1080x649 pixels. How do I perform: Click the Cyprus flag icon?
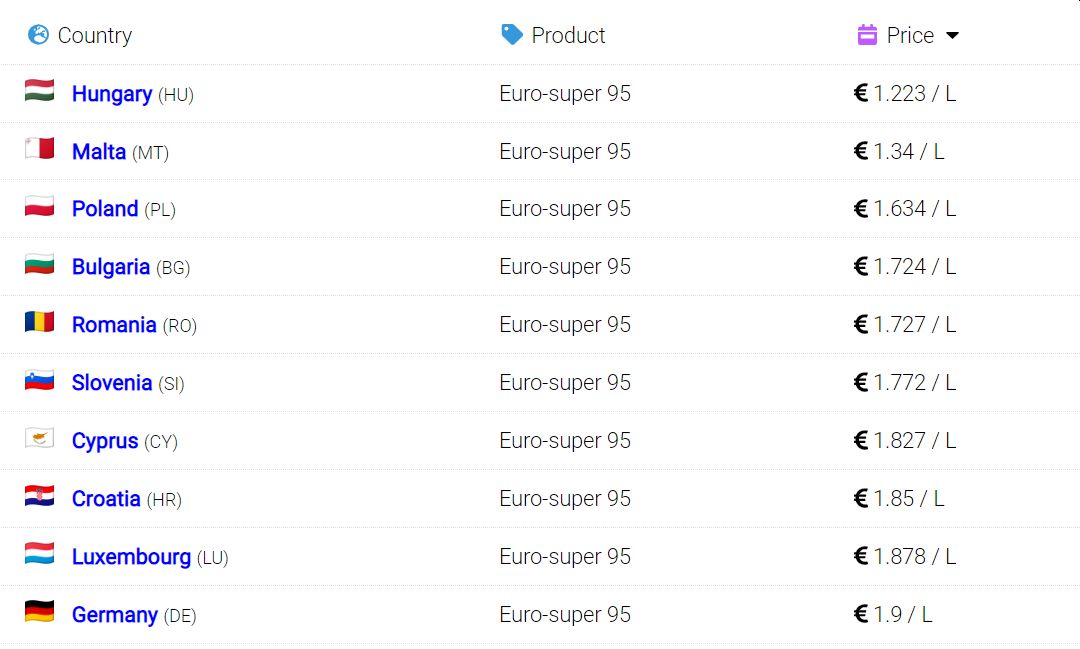[x=39, y=437]
